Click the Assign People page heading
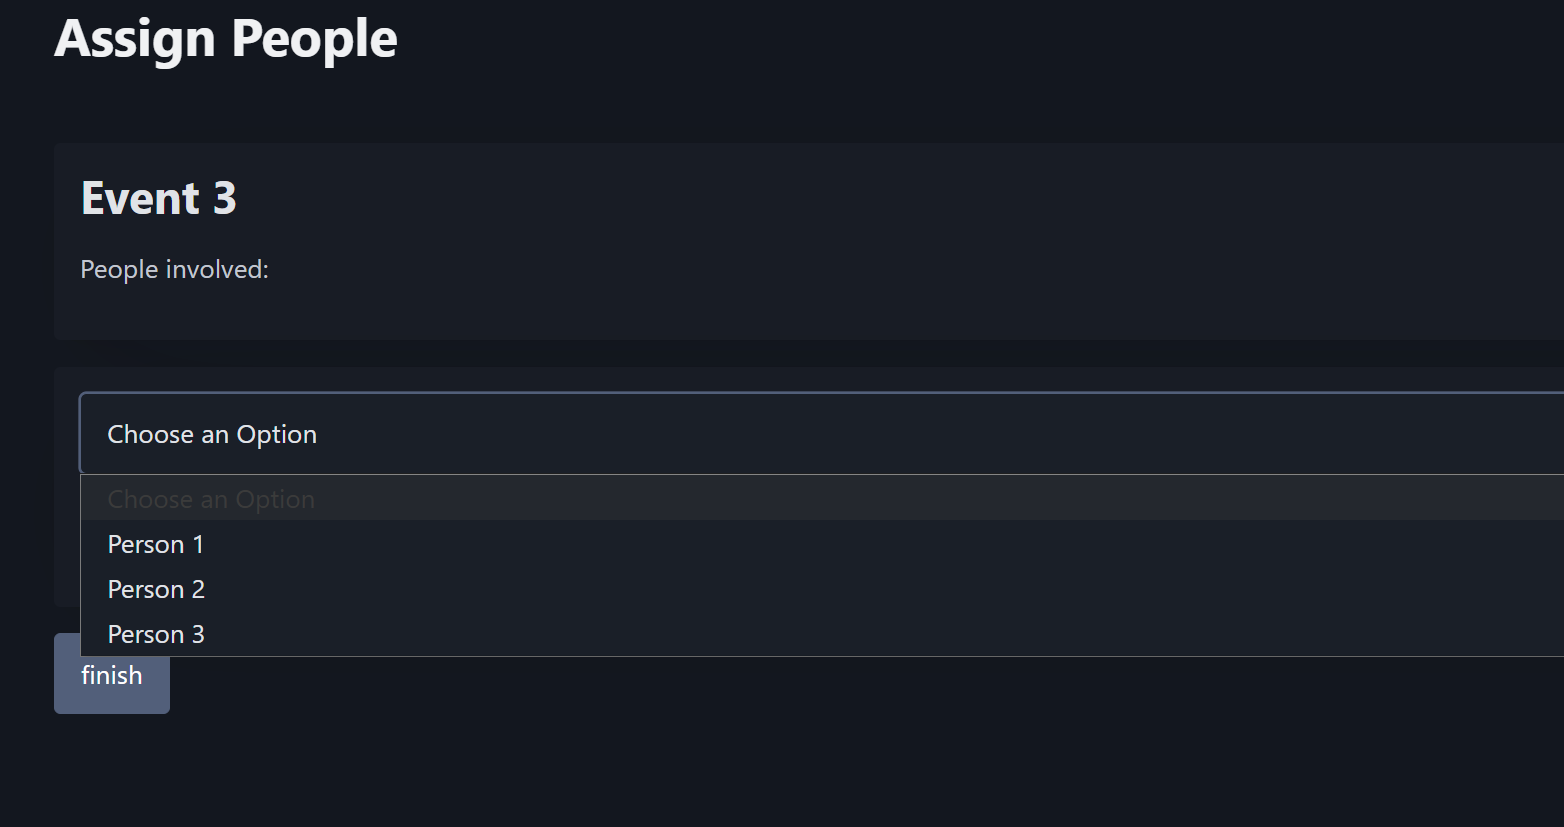Screen dimensions: 1564x827 (x=225, y=38)
